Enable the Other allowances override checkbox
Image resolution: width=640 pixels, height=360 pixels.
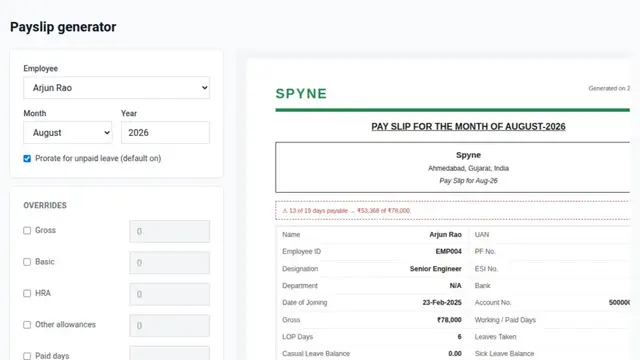click(x=27, y=325)
